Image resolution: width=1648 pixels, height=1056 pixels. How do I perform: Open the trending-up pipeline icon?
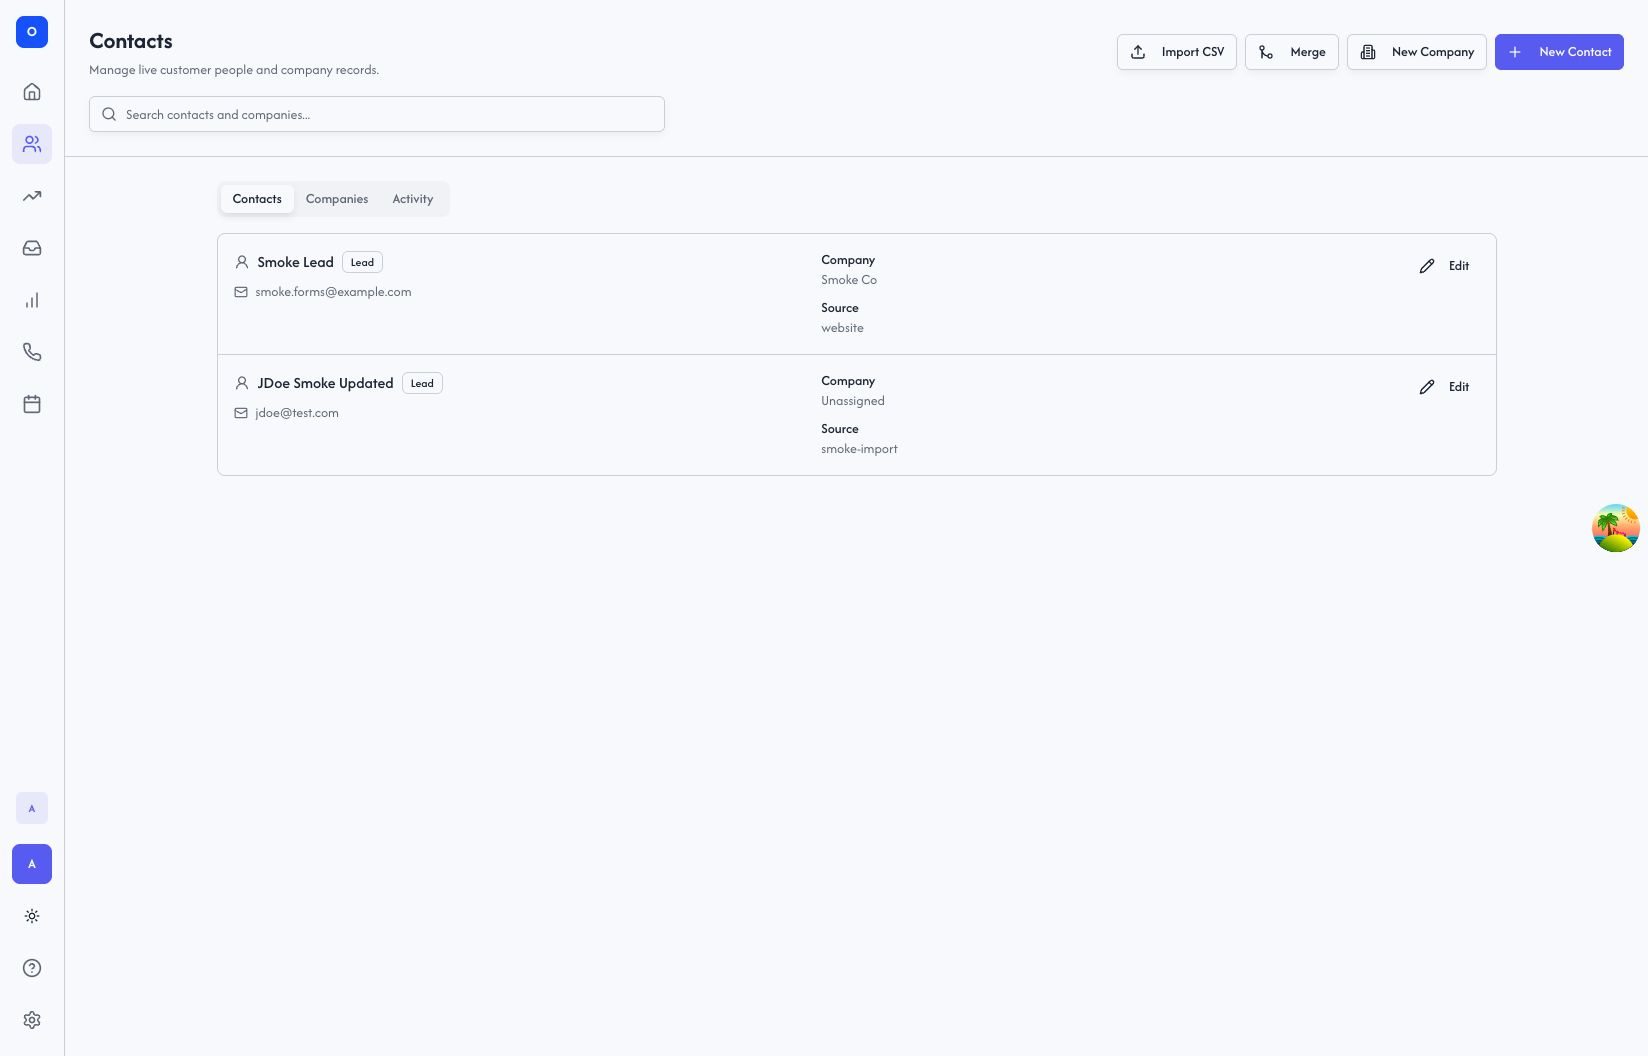pos(32,196)
